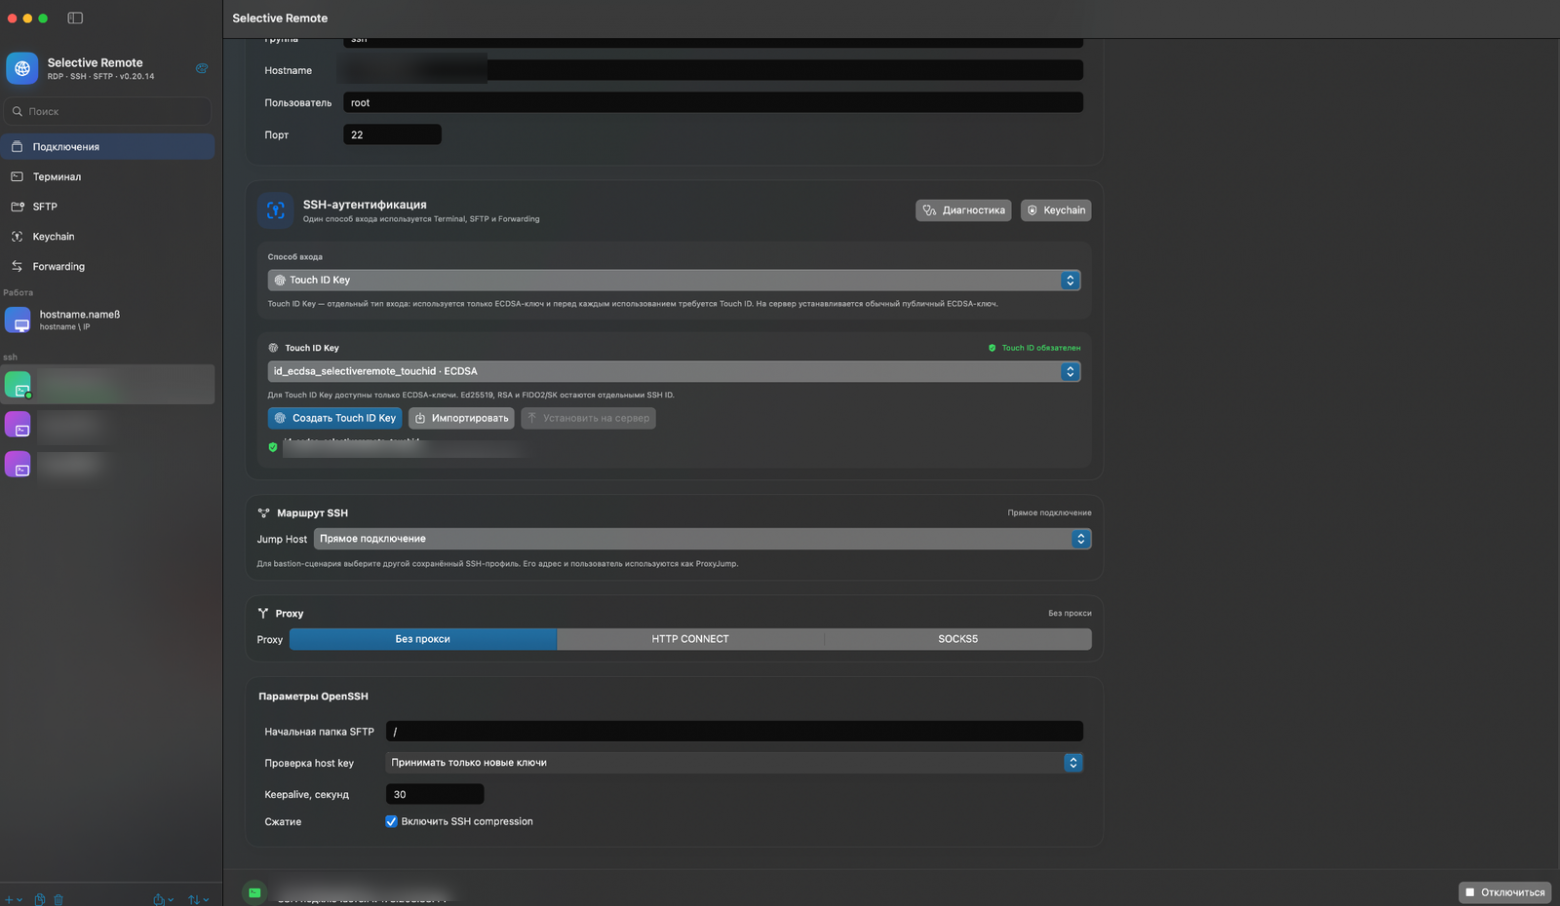
Task: Click the Терминал icon in the sidebar
Action: point(17,176)
